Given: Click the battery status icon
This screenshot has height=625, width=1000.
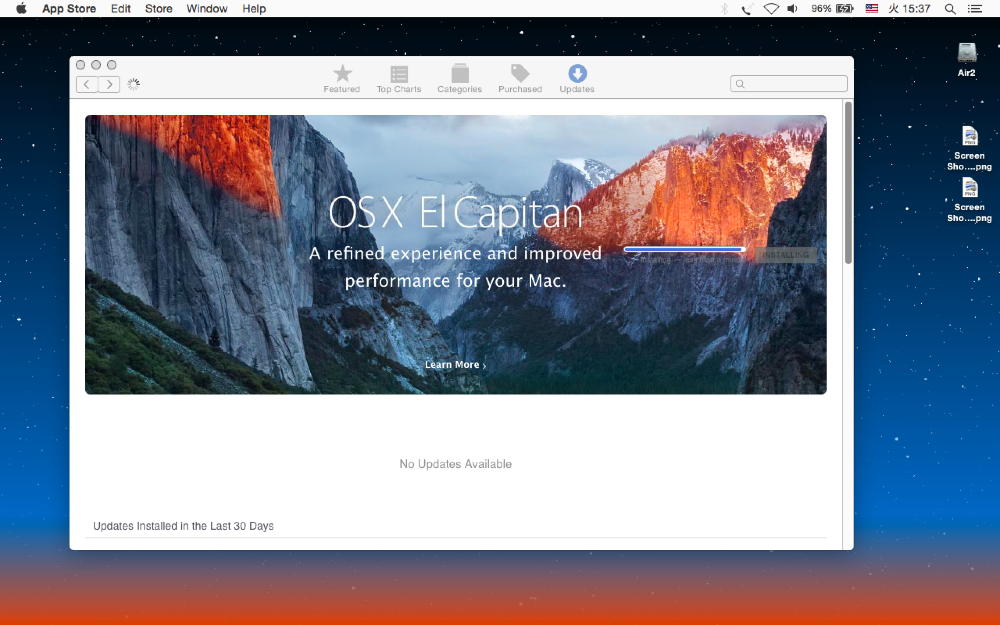Looking at the screenshot, I should (x=844, y=9).
